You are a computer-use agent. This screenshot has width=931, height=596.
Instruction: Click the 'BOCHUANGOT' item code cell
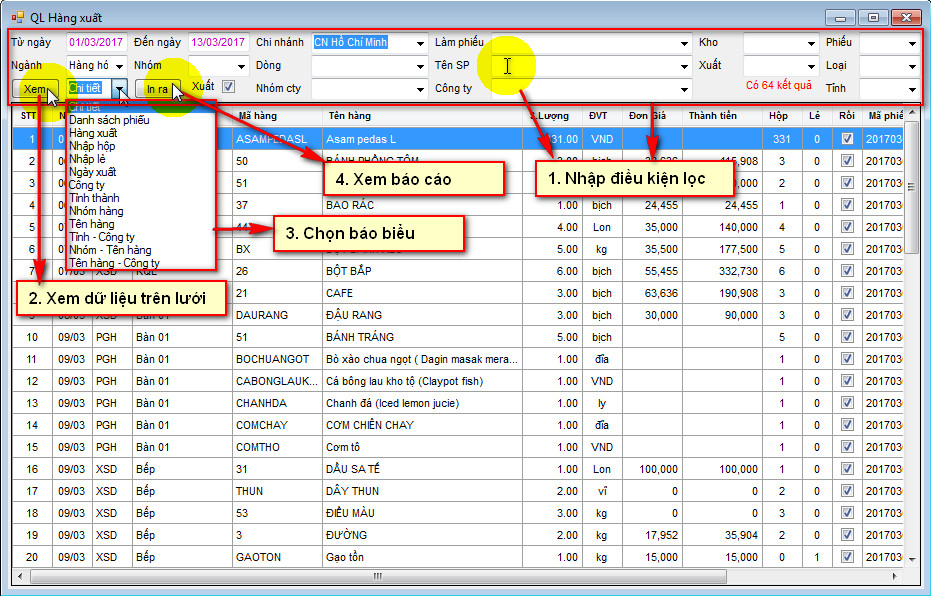pyautogui.click(x=277, y=359)
